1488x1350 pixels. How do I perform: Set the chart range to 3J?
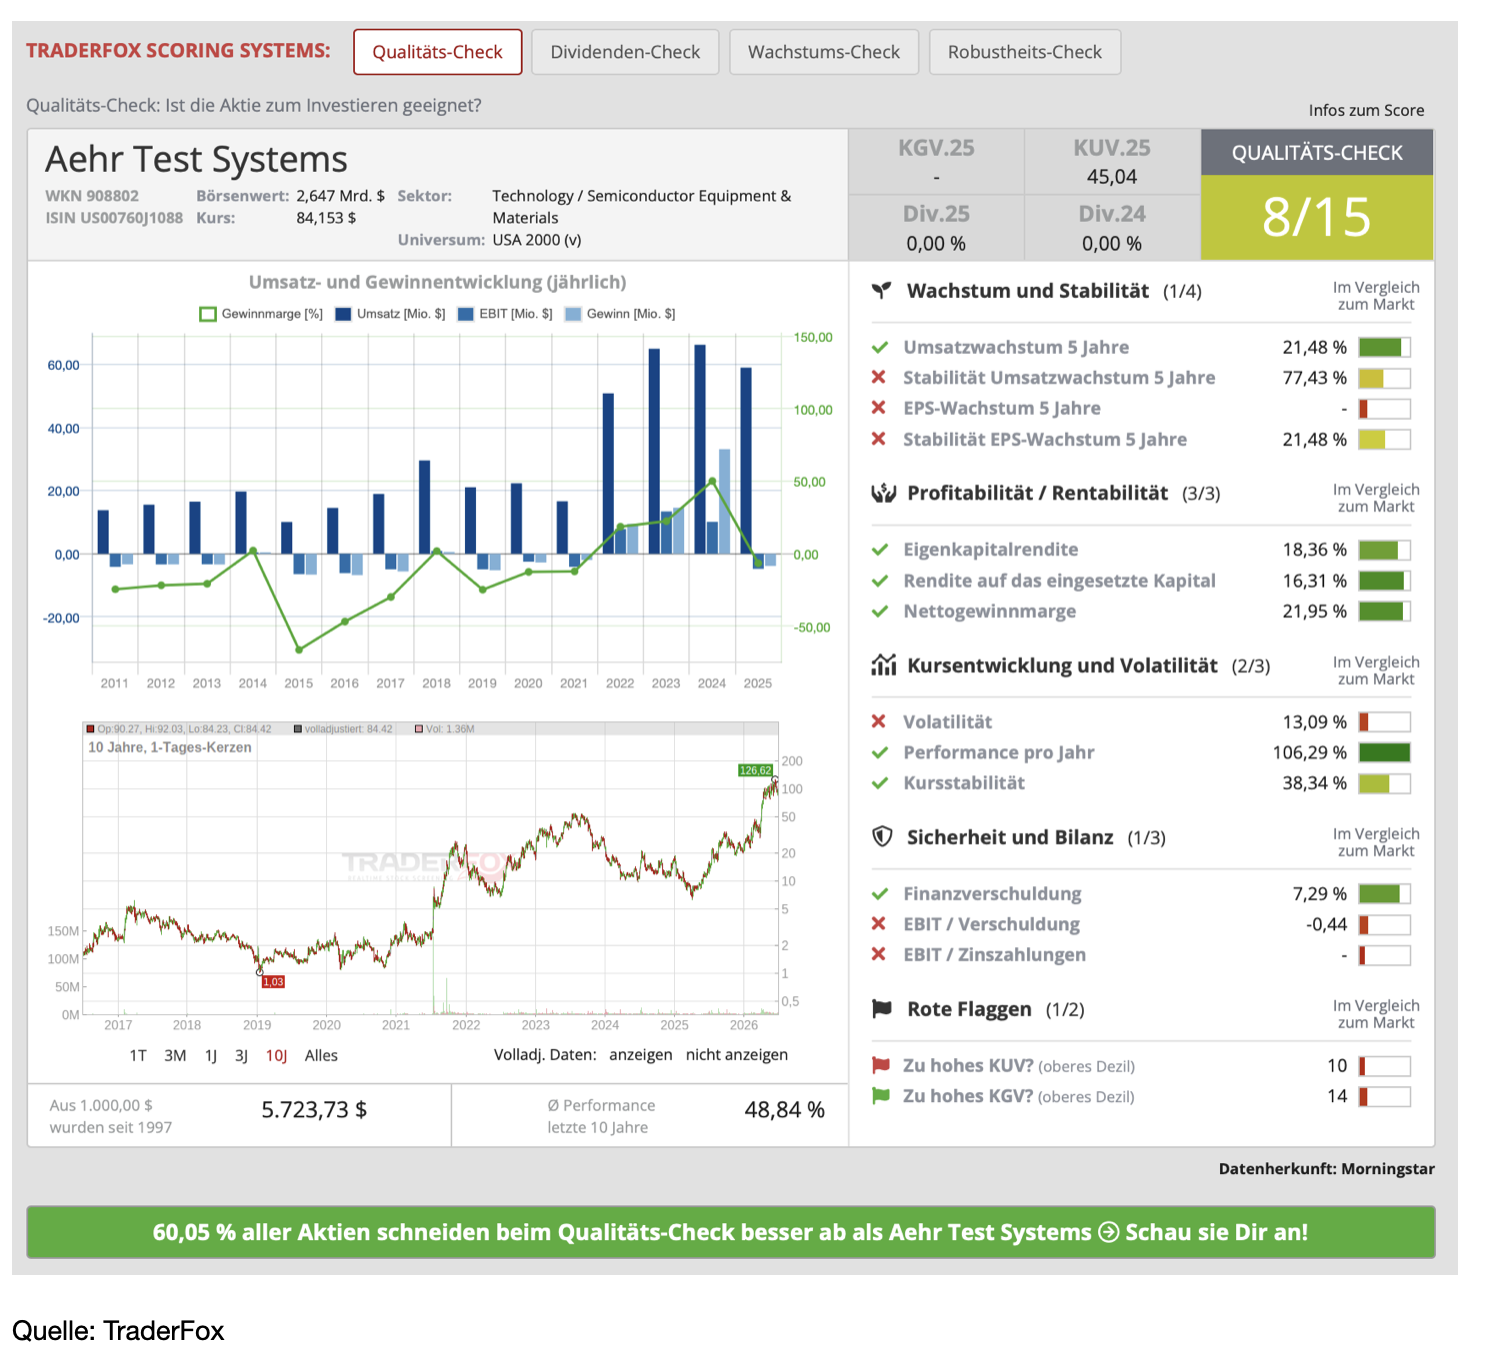point(241,1056)
